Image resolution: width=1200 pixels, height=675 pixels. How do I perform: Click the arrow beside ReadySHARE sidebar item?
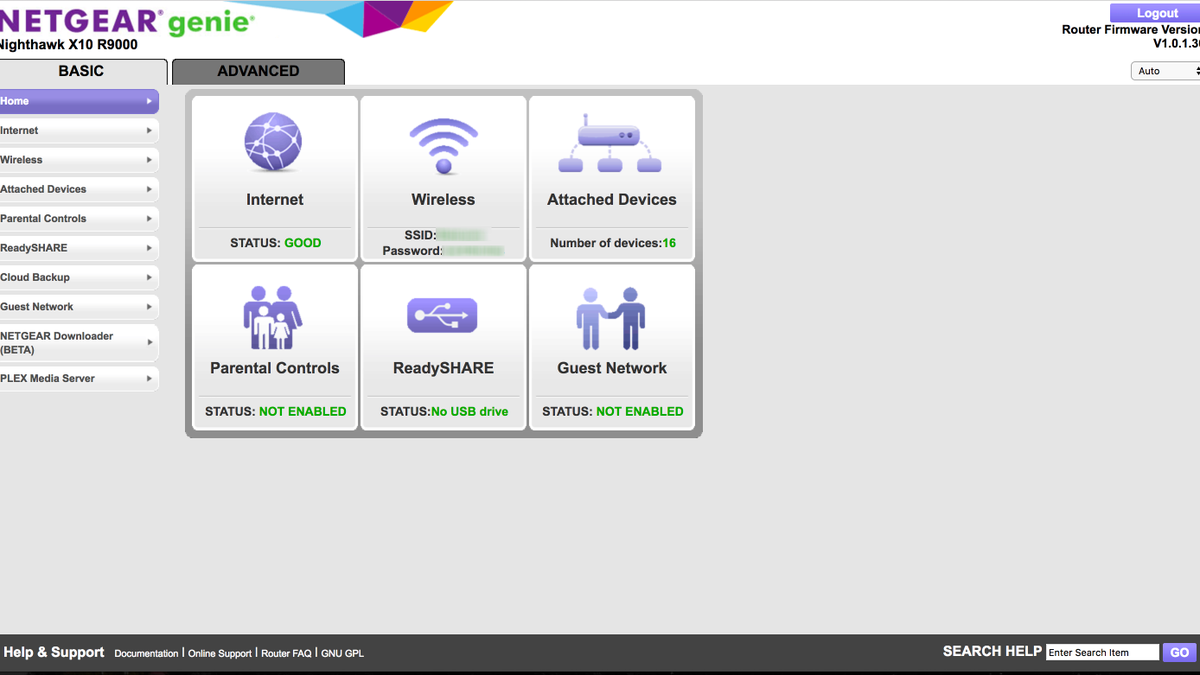point(149,248)
